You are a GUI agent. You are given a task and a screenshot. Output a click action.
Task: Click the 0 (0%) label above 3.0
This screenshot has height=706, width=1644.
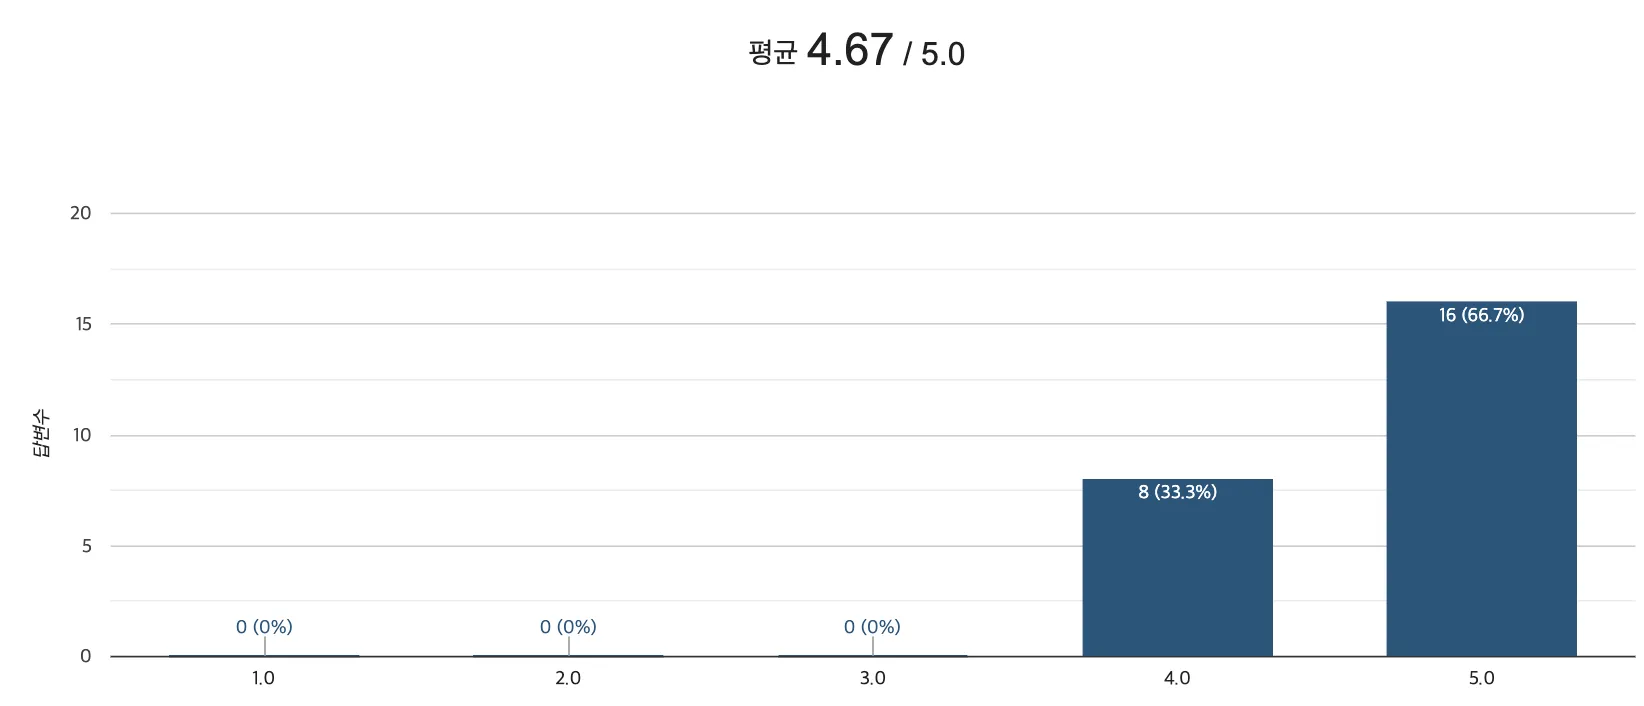(872, 627)
